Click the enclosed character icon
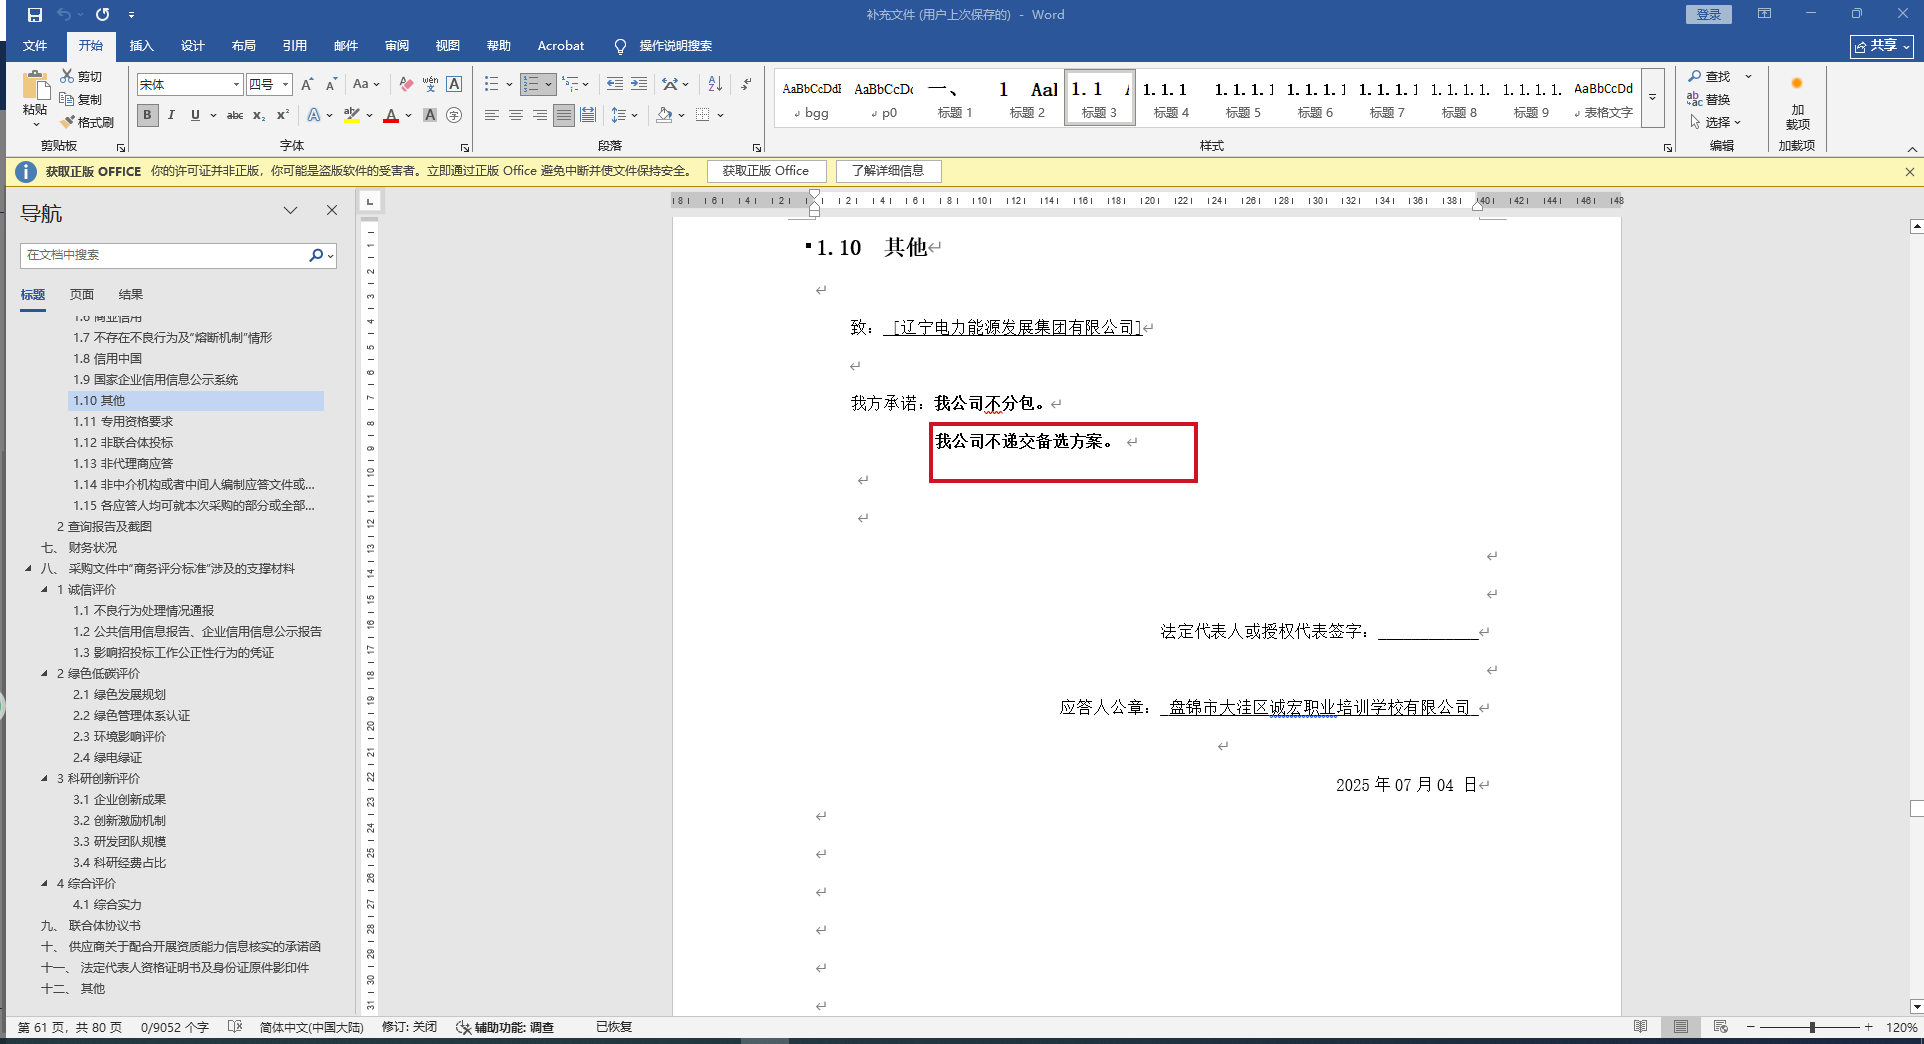This screenshot has width=1924, height=1044. point(454,116)
